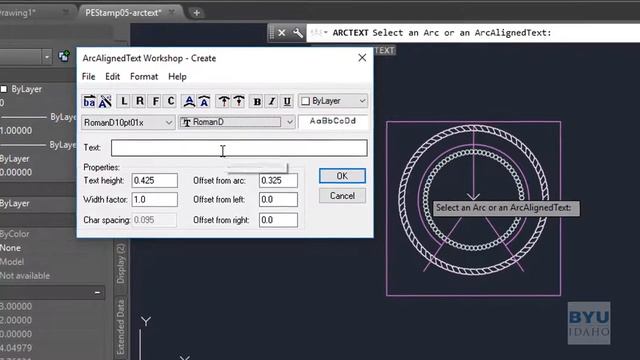Image resolution: width=640 pixels, height=360 pixels.
Task: Set the text direction outward from the center
Action: point(223,101)
